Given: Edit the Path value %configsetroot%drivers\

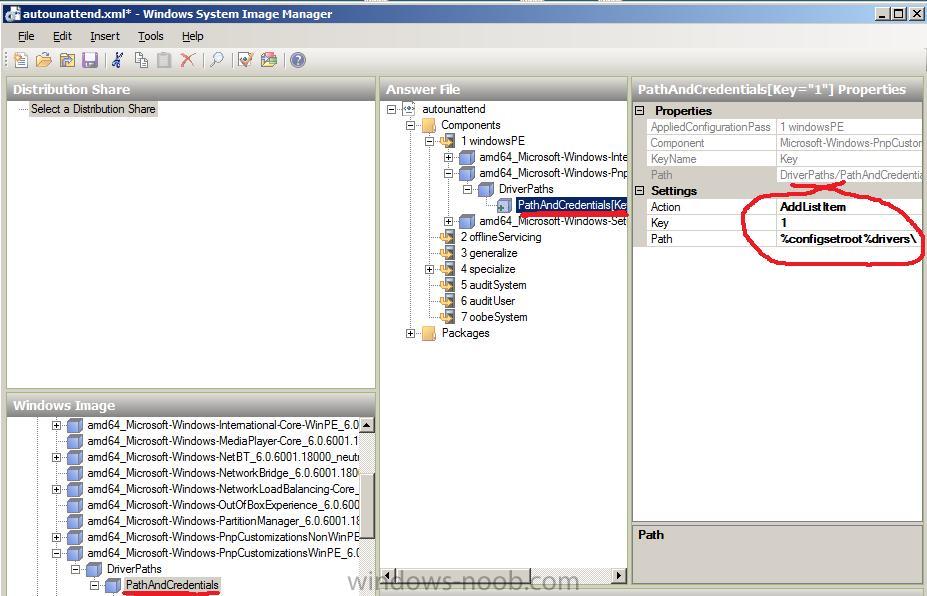Looking at the screenshot, I should [x=848, y=239].
